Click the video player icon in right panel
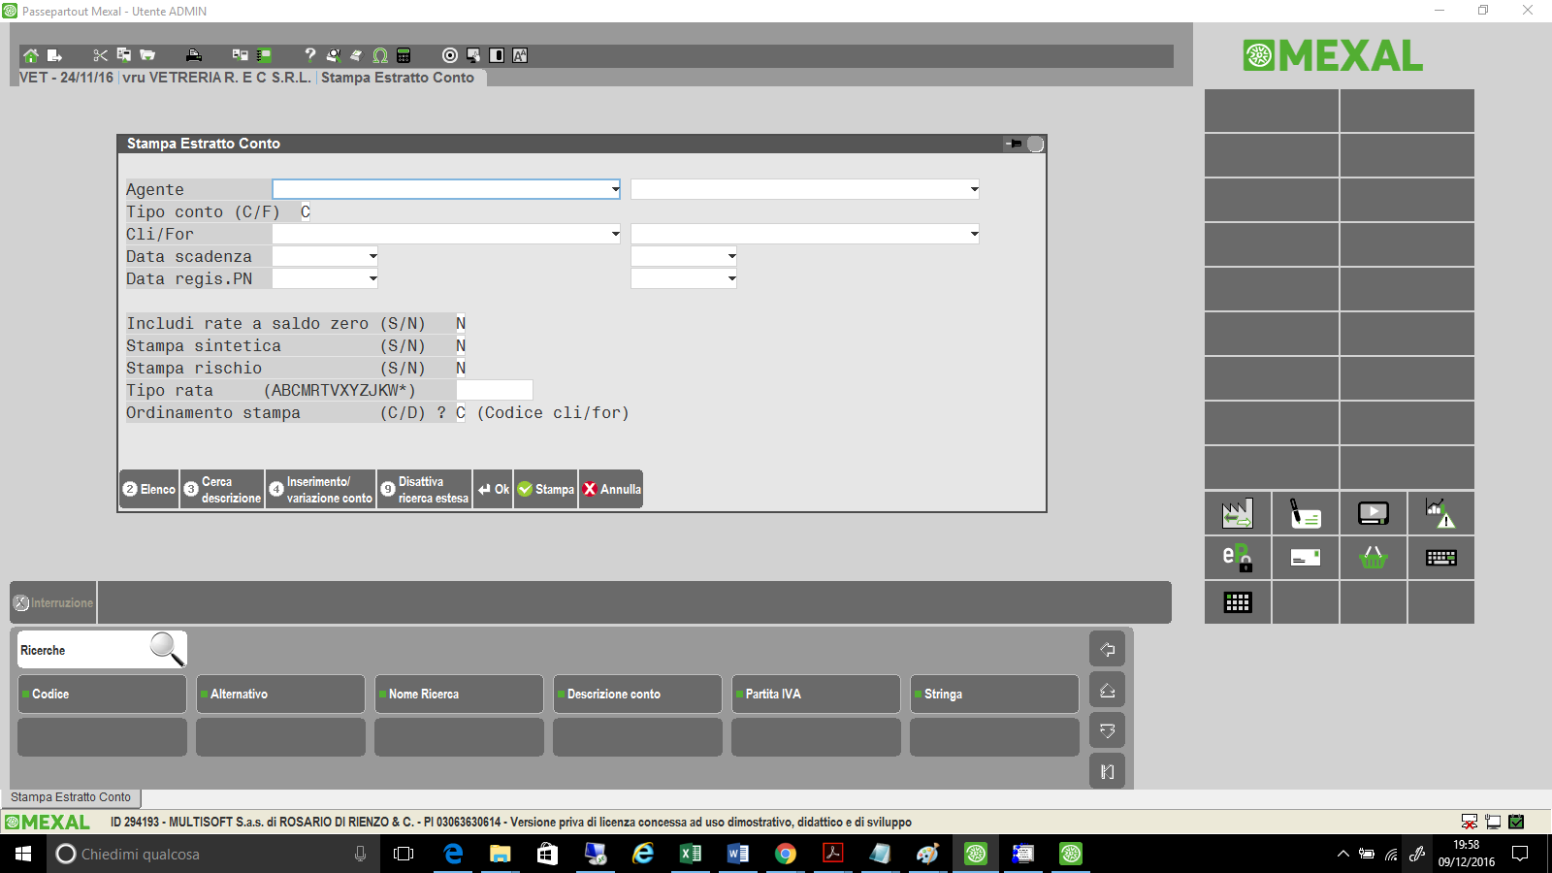Viewport: 1552px width, 873px height. [x=1373, y=514]
